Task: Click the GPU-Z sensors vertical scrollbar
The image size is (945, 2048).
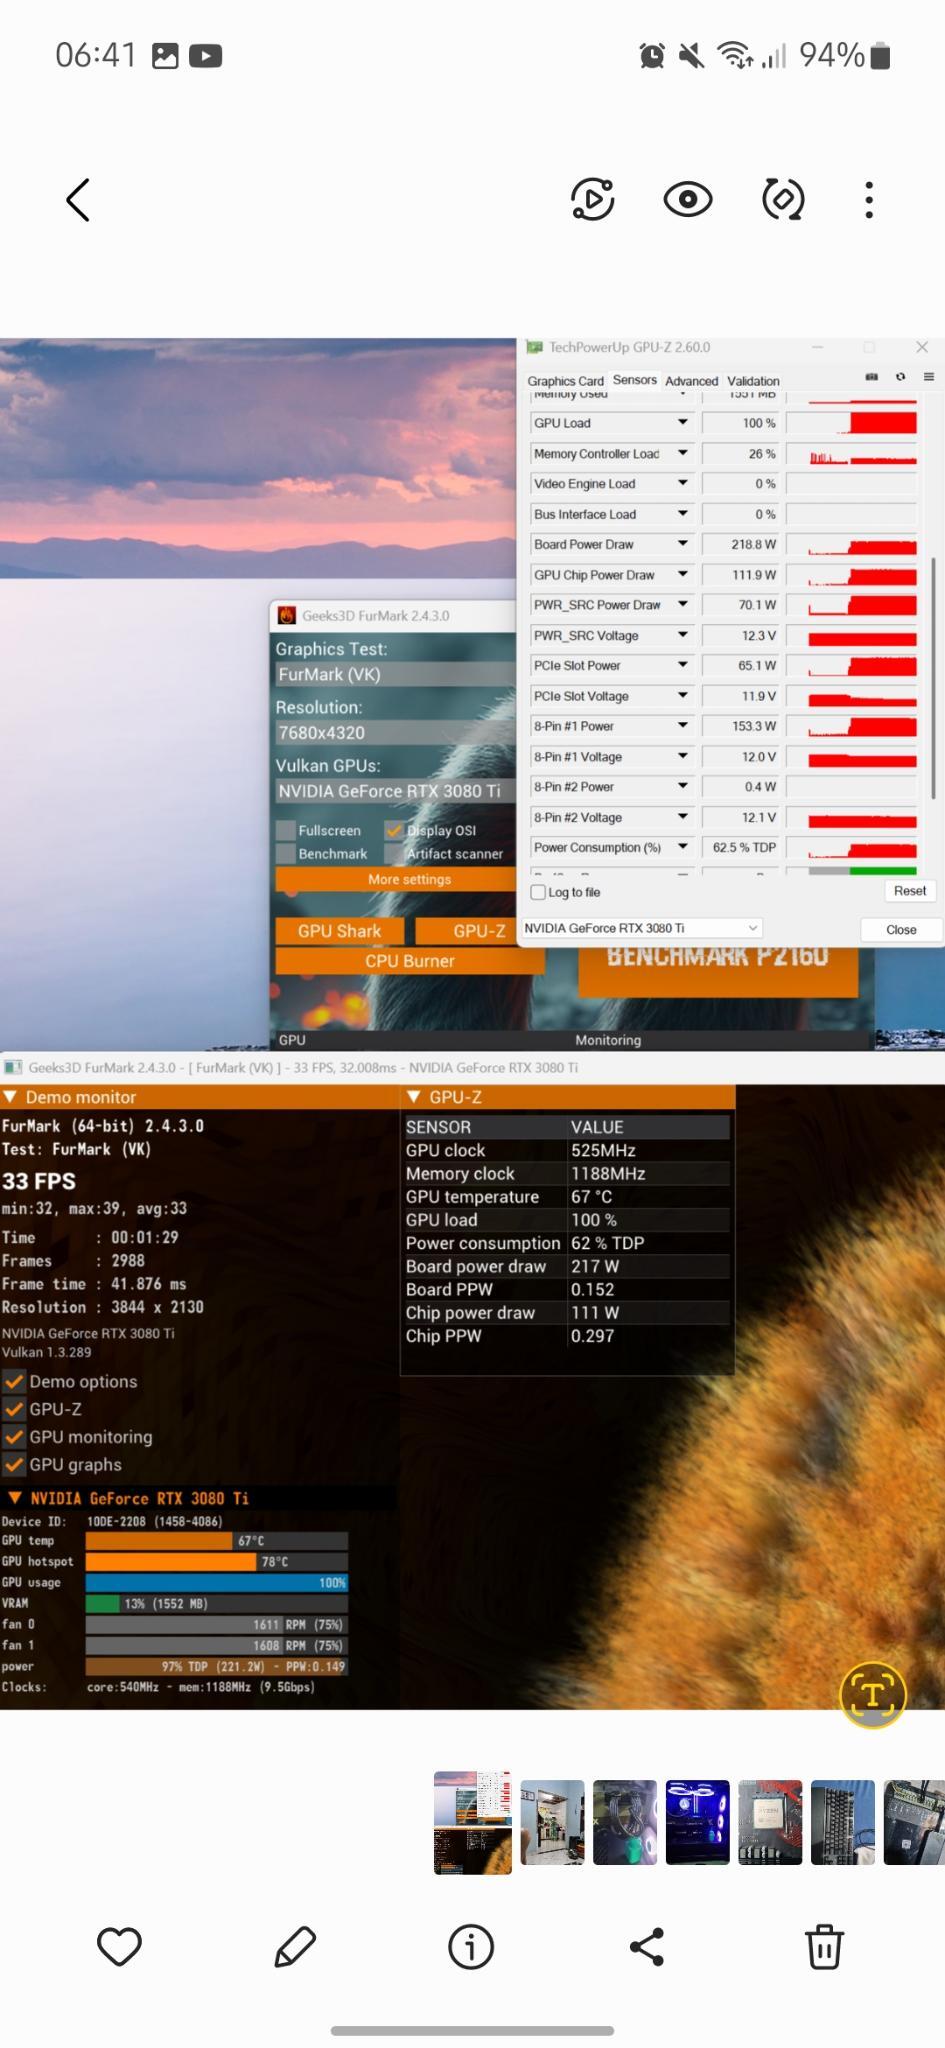Action: 932,677
